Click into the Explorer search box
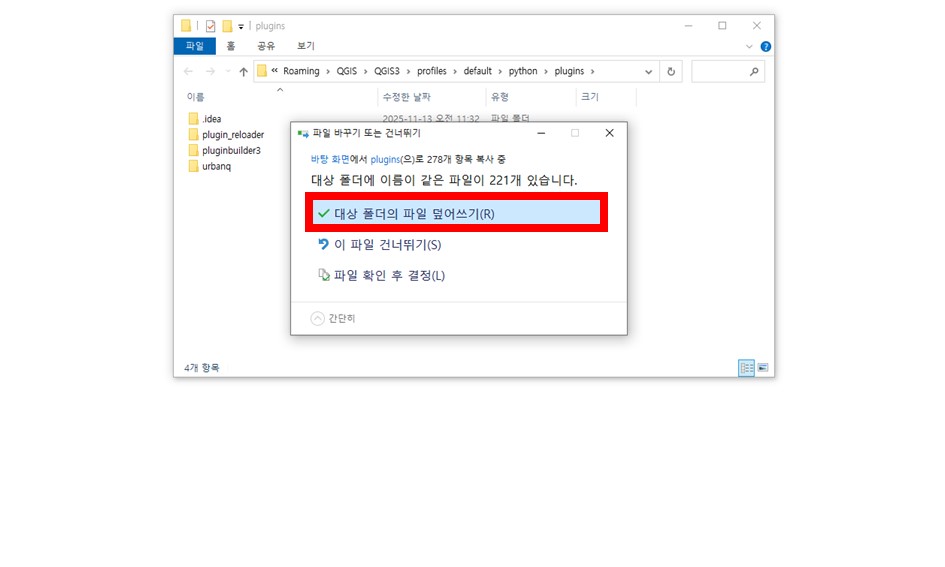 [720, 71]
